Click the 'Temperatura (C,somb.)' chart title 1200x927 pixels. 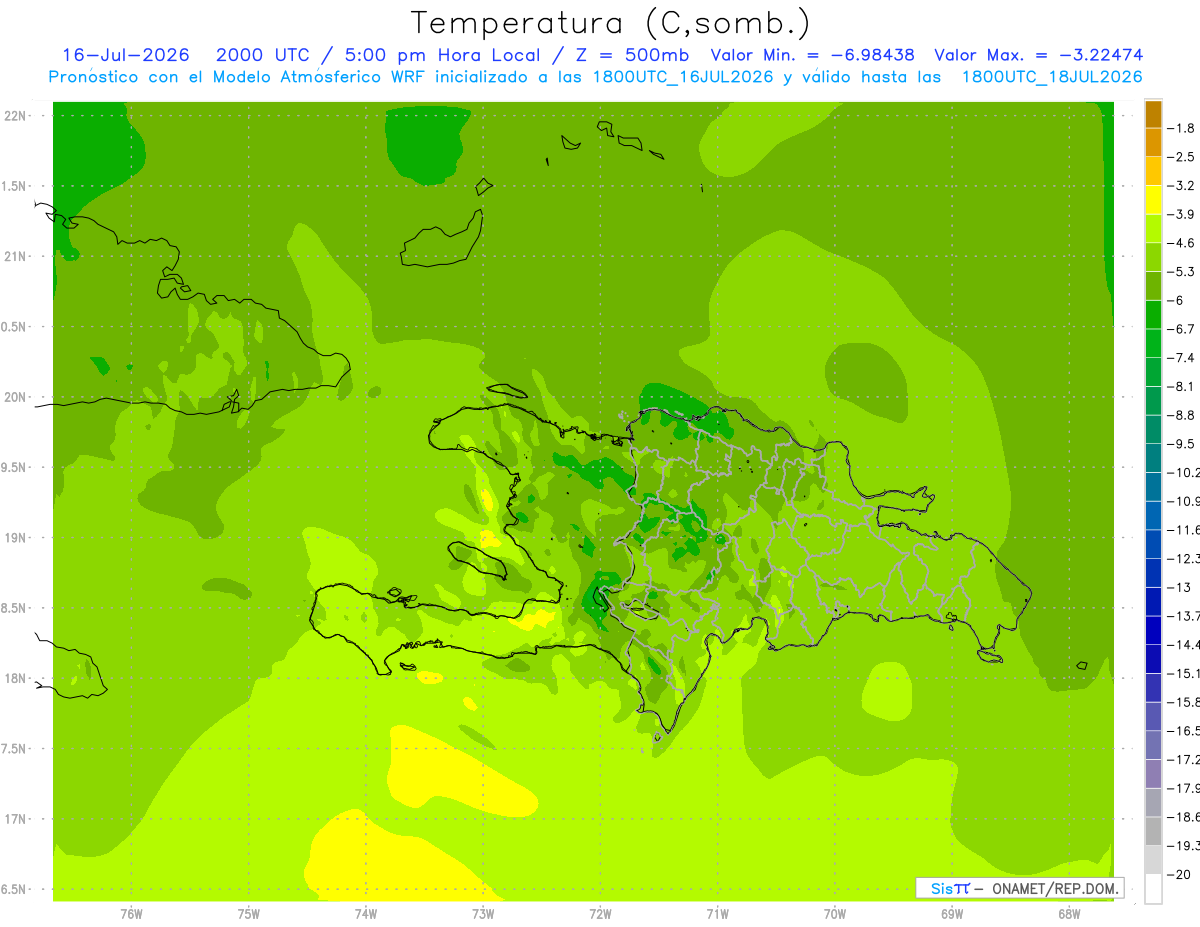(610, 23)
